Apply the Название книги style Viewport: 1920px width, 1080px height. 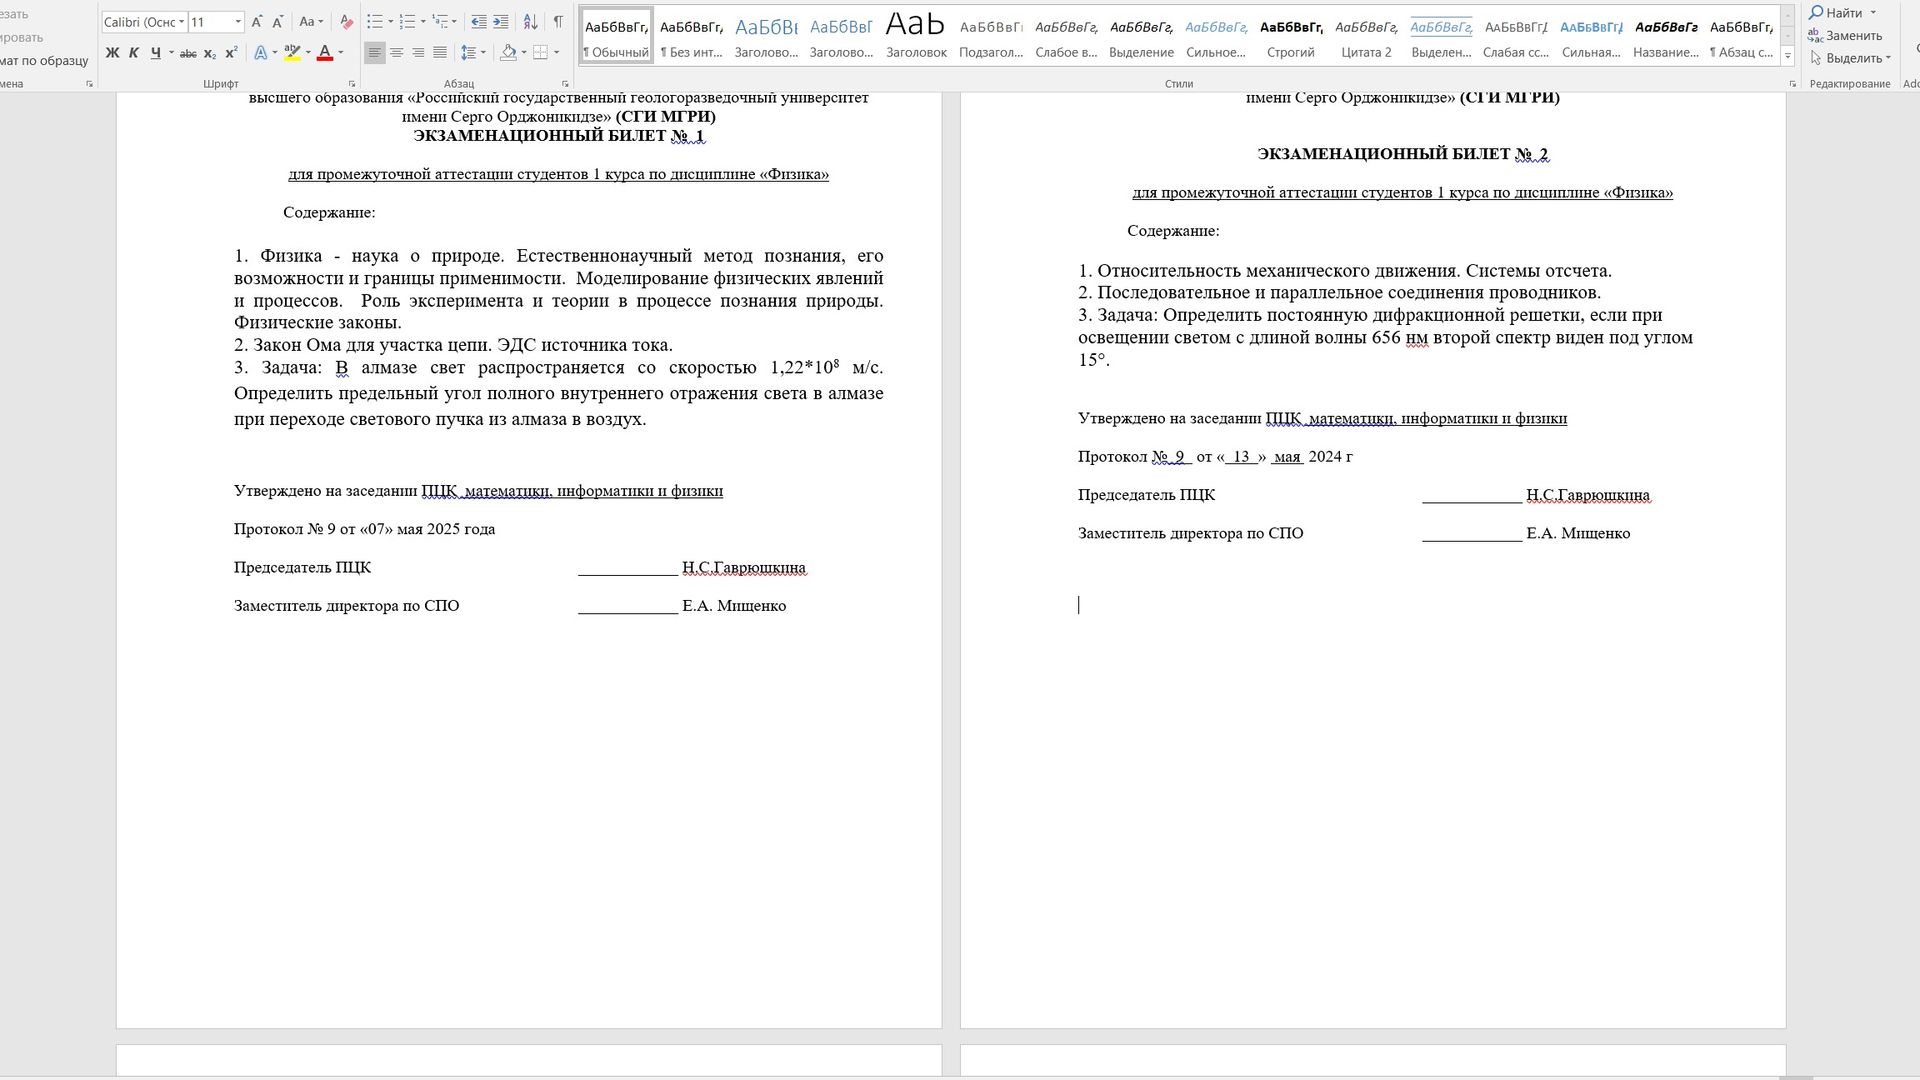1666,36
